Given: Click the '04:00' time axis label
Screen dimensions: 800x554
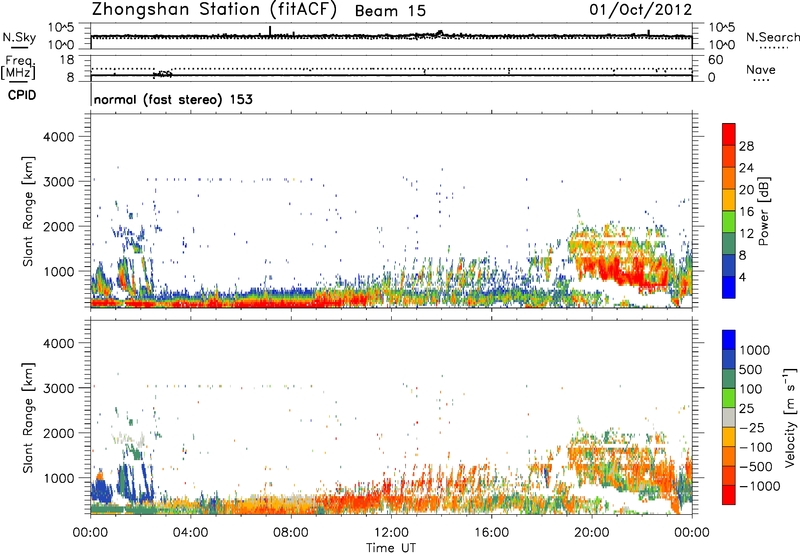Looking at the screenshot, I should (191, 533).
